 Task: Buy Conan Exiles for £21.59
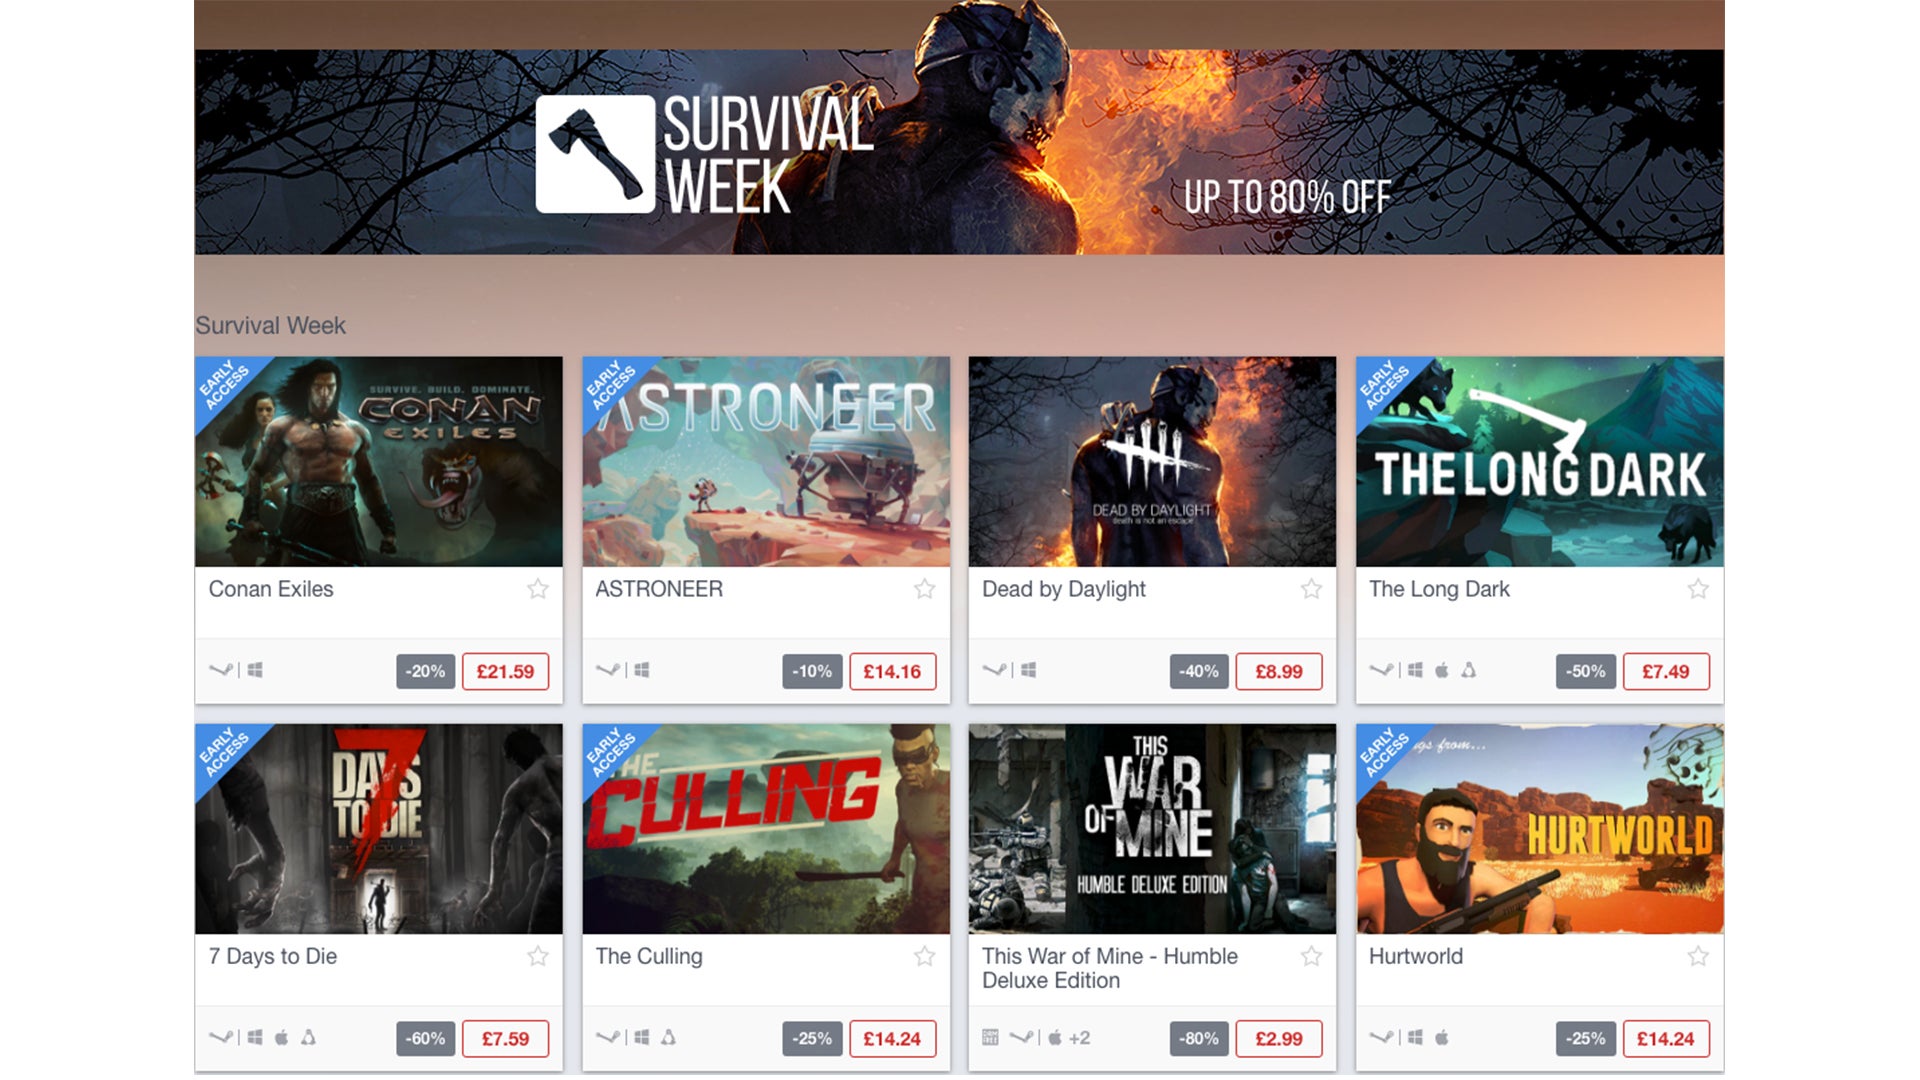[x=505, y=671]
